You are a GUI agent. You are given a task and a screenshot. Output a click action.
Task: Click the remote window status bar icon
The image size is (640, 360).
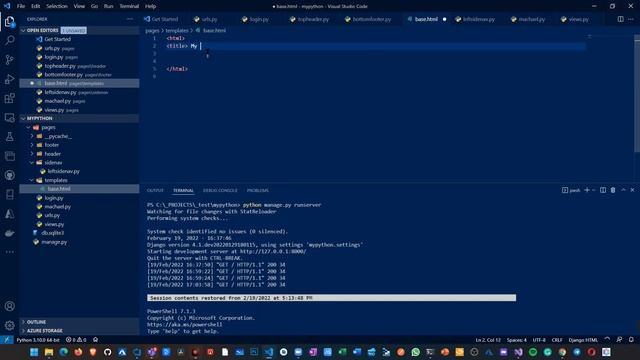pos(7,340)
